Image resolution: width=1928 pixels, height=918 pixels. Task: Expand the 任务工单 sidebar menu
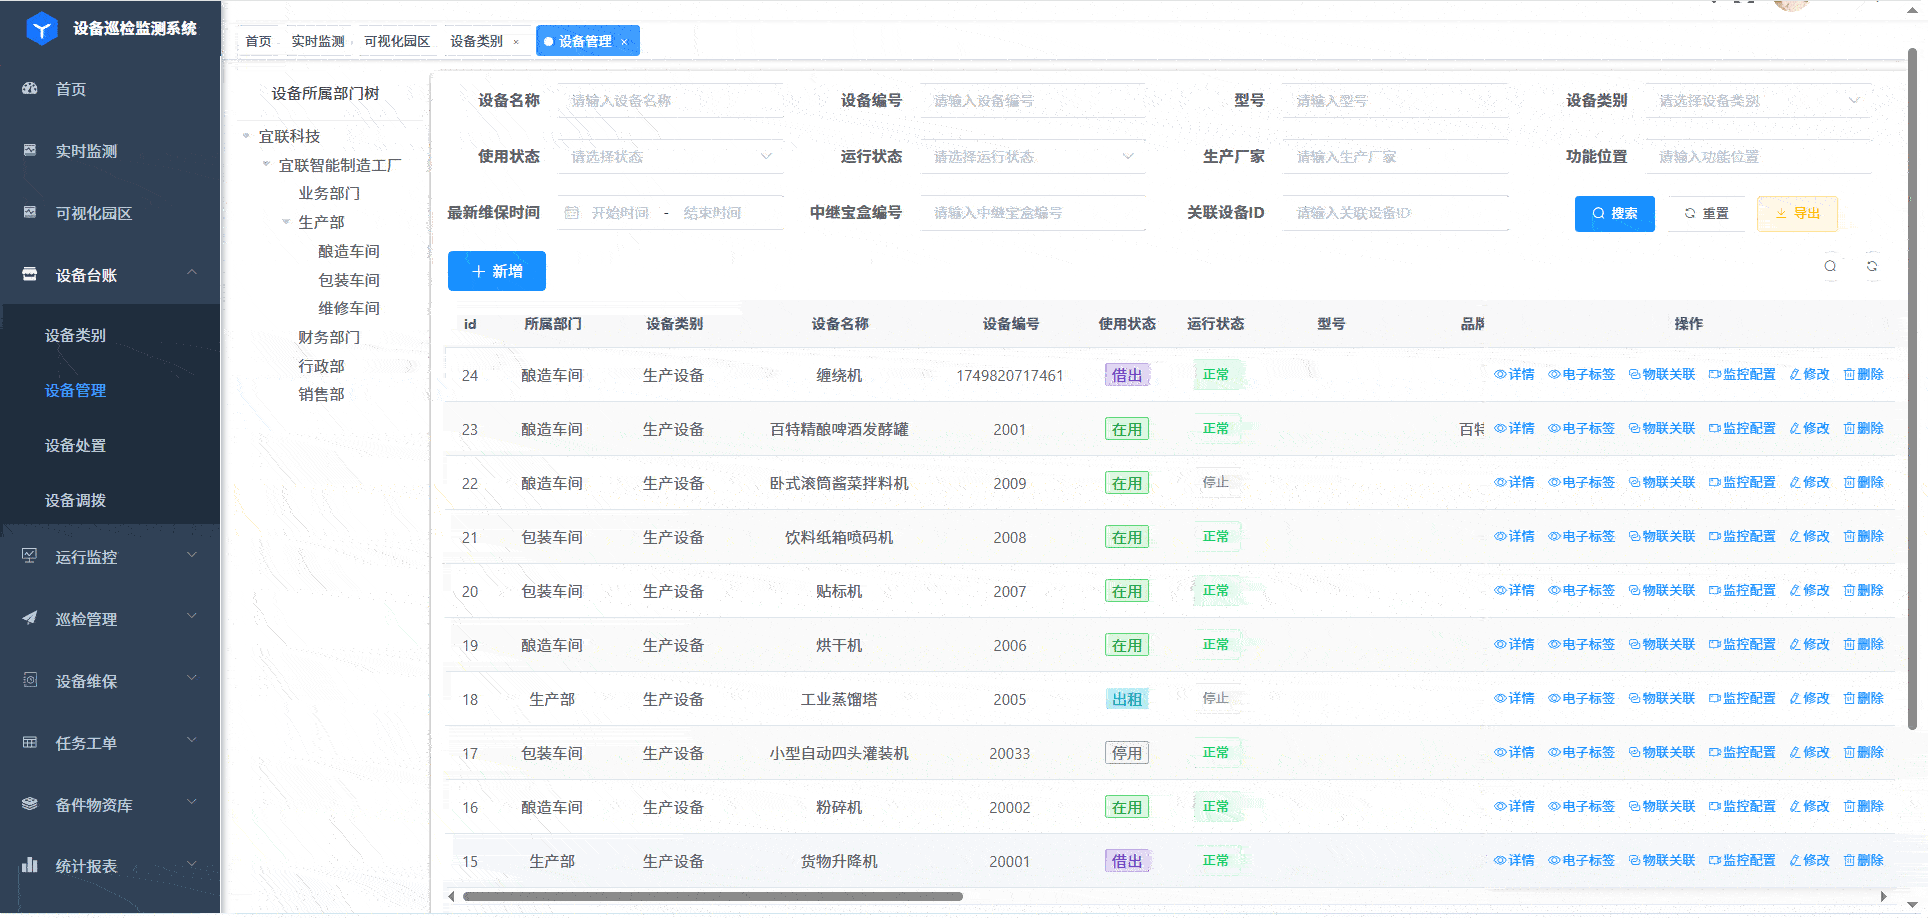tap(191, 740)
